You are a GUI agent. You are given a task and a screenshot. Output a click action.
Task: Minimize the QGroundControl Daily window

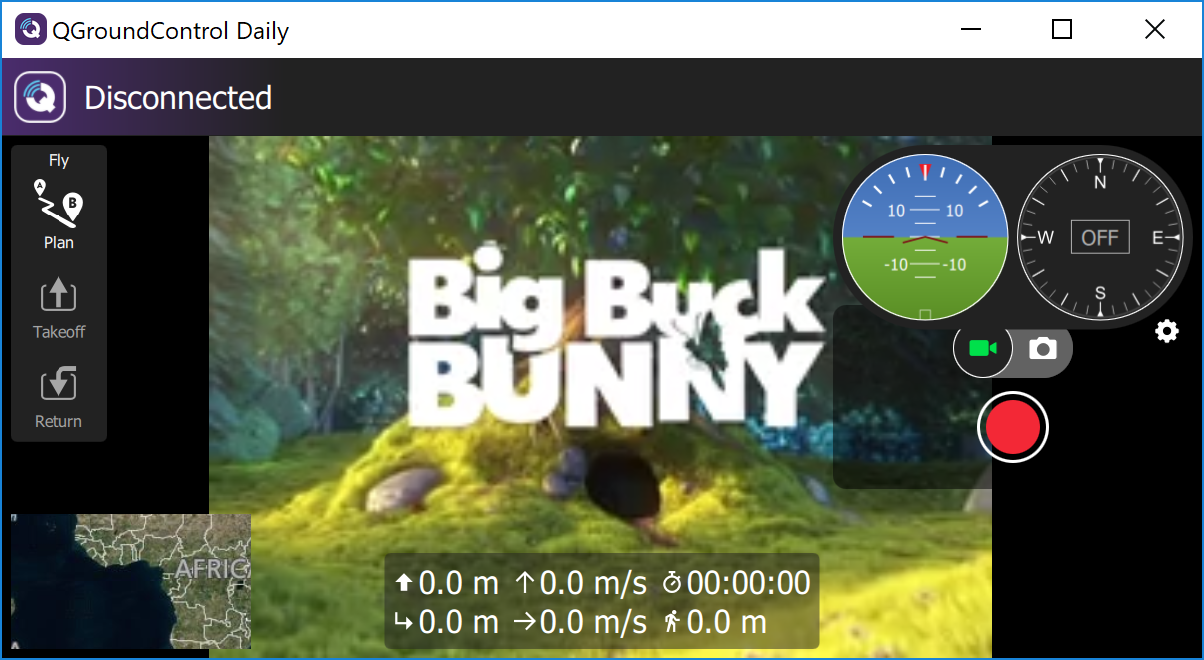970,30
